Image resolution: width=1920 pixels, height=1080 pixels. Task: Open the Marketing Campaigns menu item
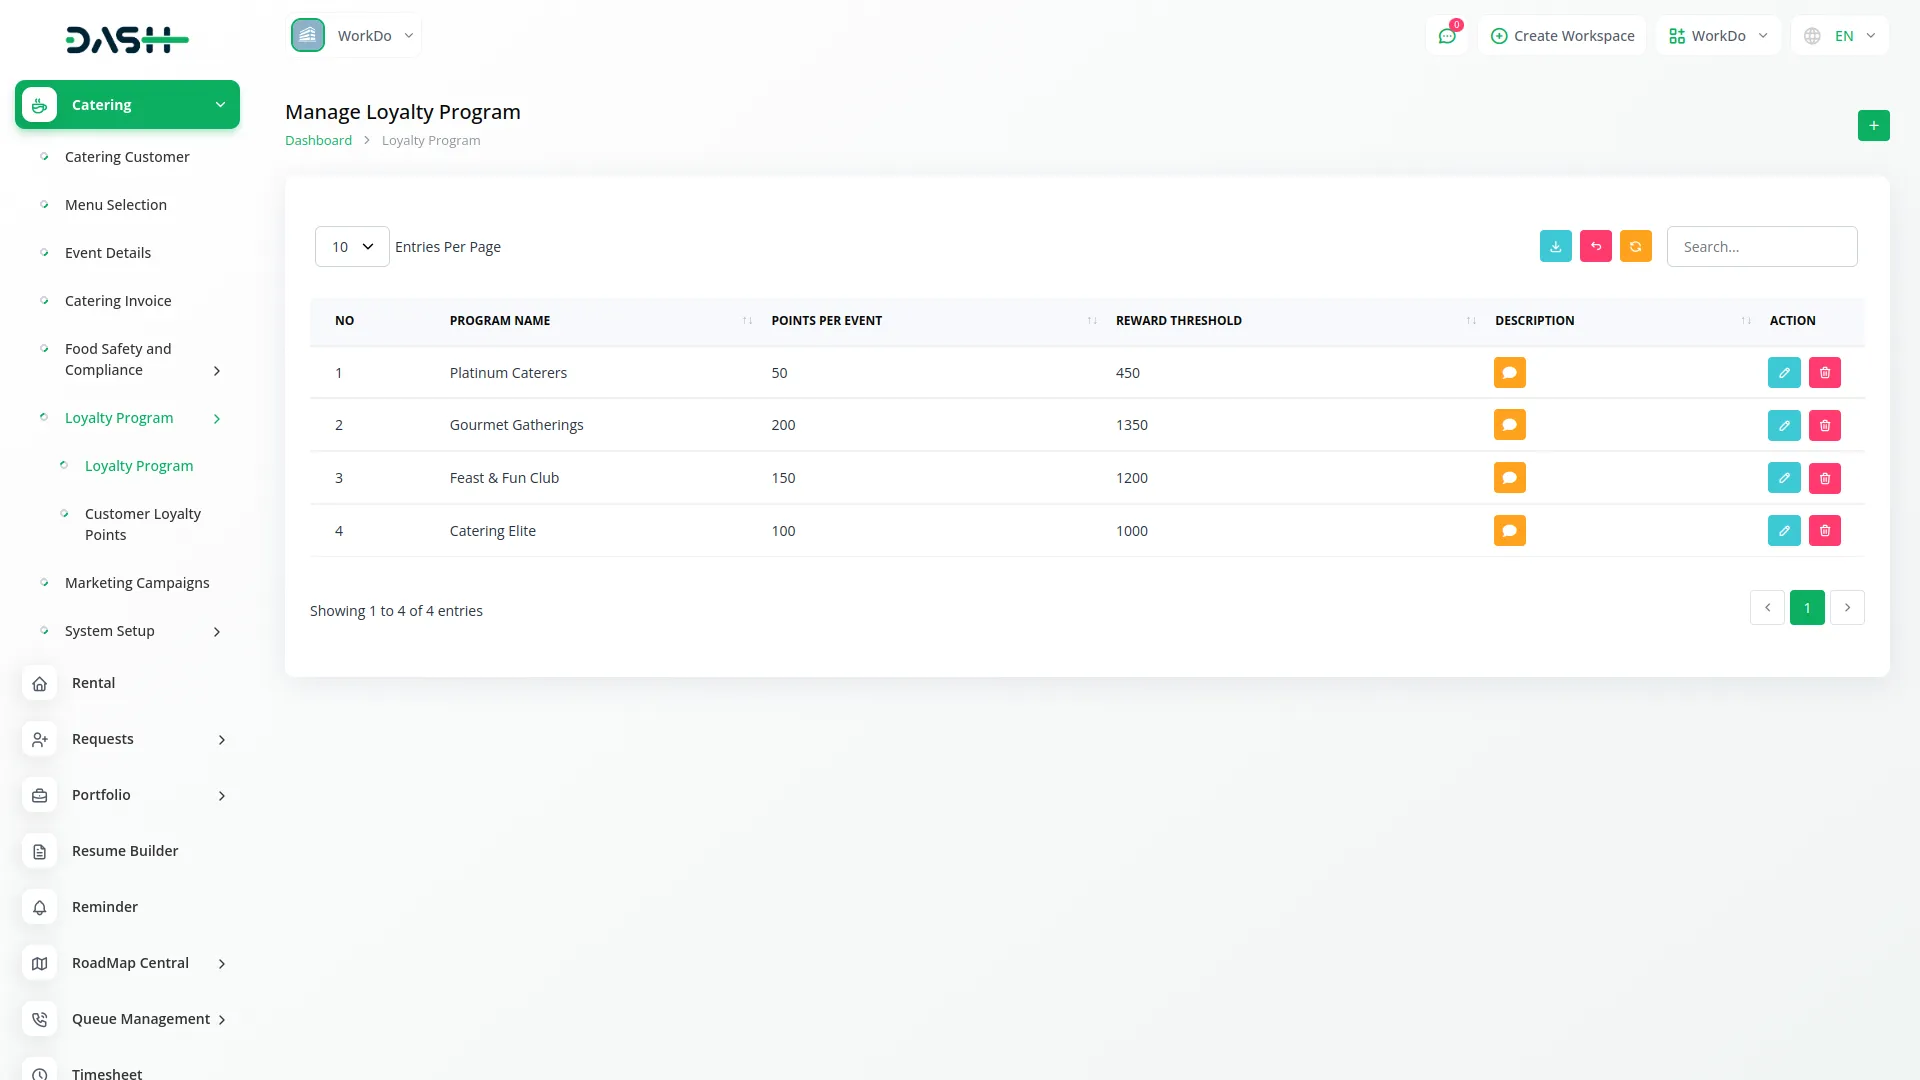(x=137, y=583)
